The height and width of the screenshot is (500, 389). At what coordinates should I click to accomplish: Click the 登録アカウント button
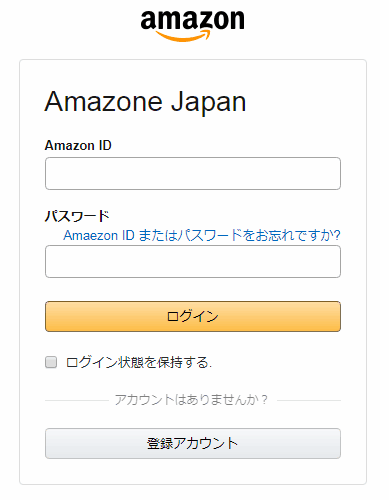(193, 443)
